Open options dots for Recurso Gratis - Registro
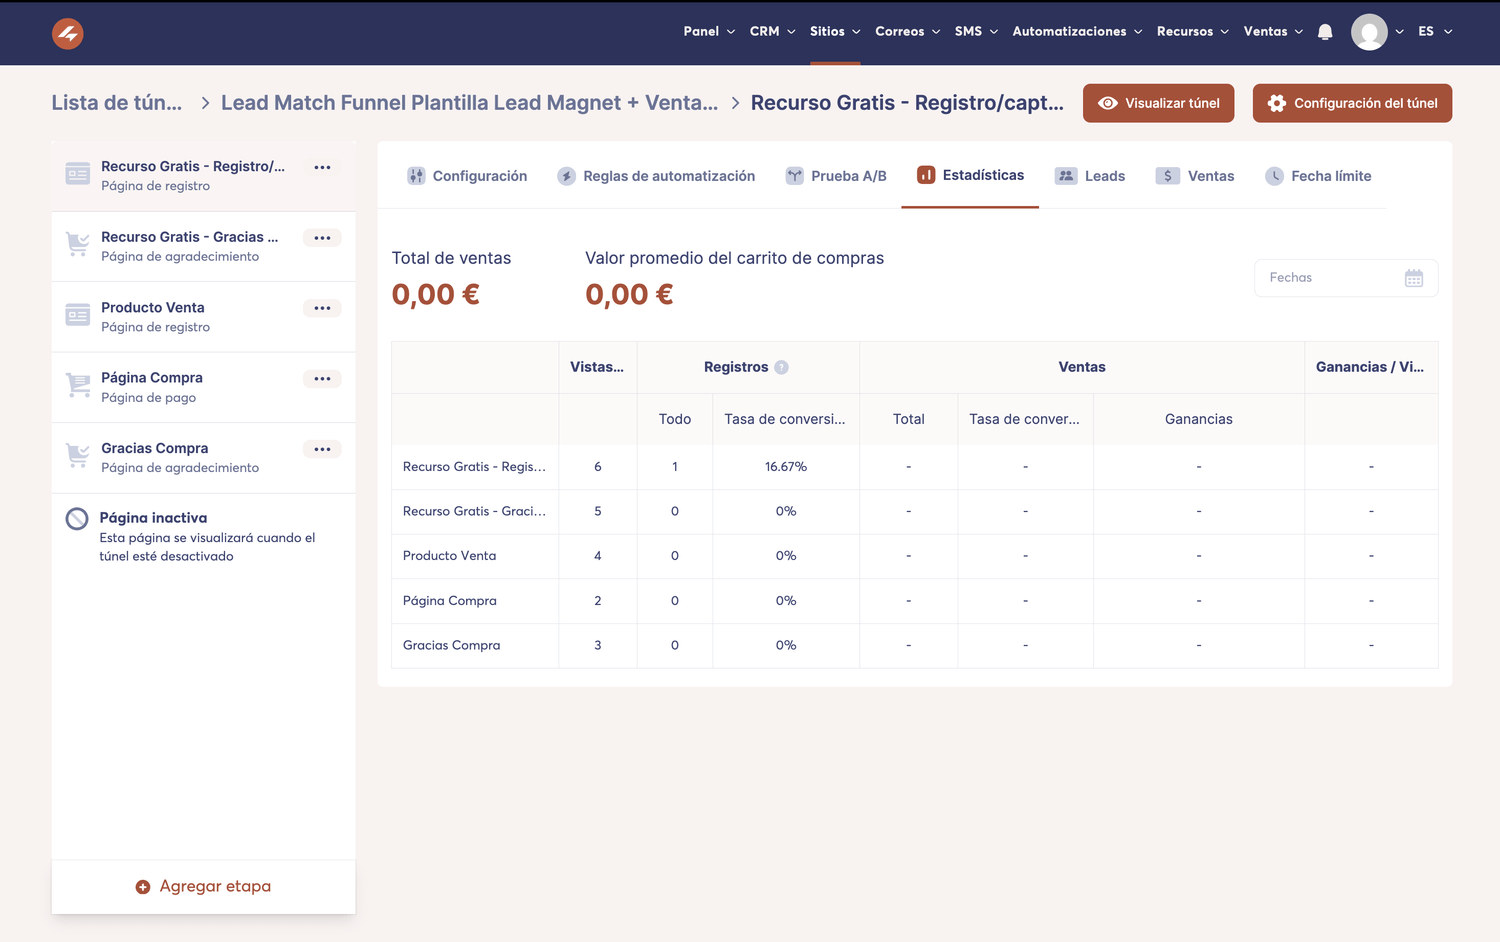This screenshot has height=942, width=1500. [322, 167]
